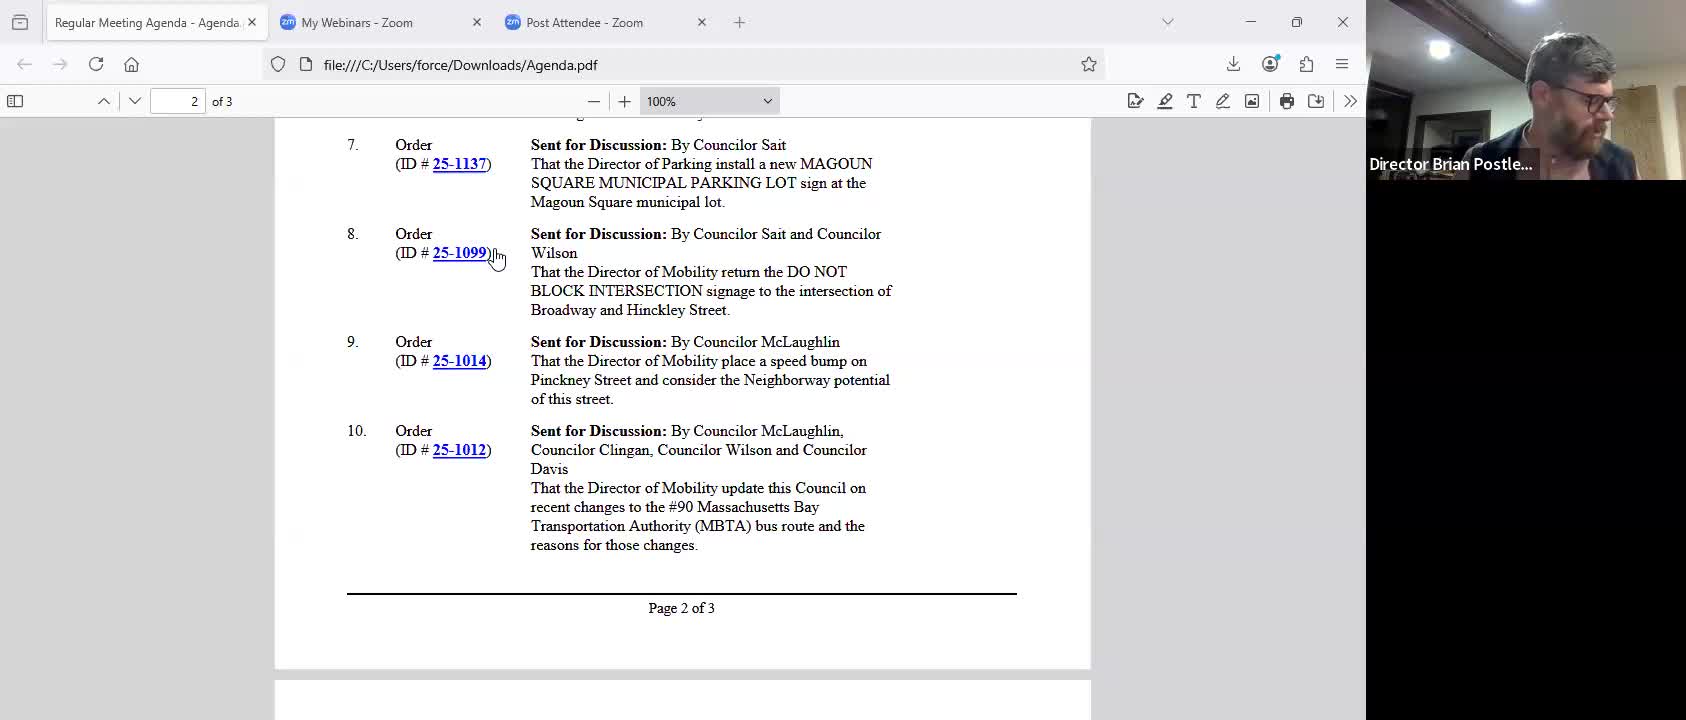Minimize the Firefox window
The height and width of the screenshot is (720, 1686).
point(1250,22)
